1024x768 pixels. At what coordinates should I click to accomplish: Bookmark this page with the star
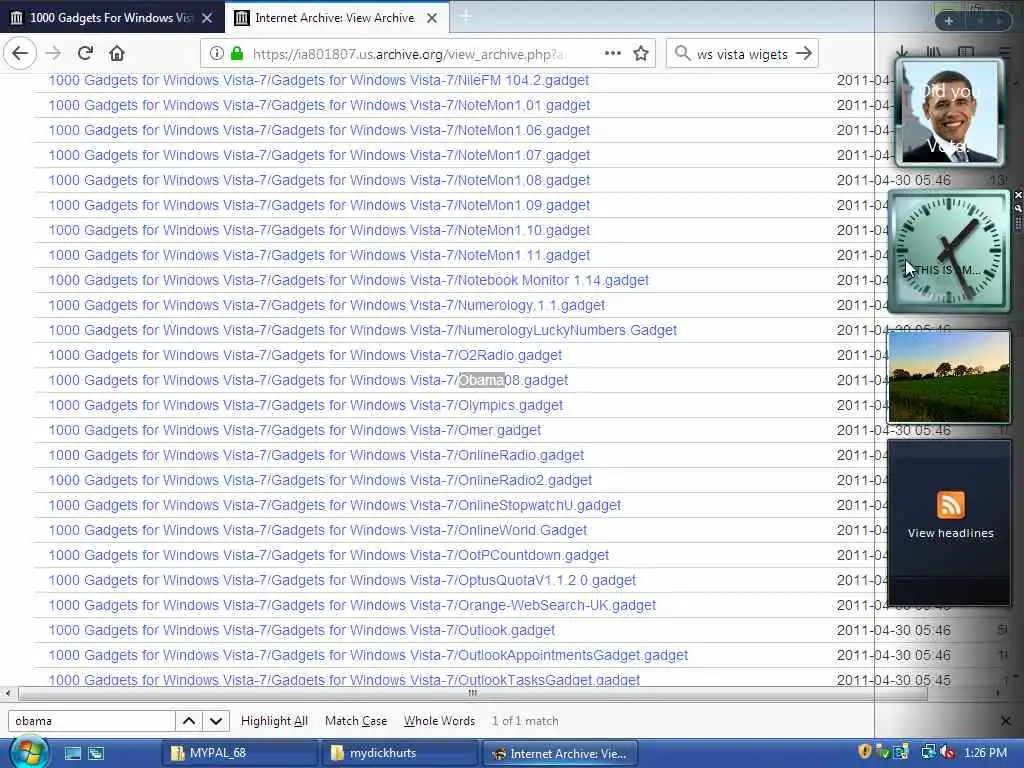point(641,54)
